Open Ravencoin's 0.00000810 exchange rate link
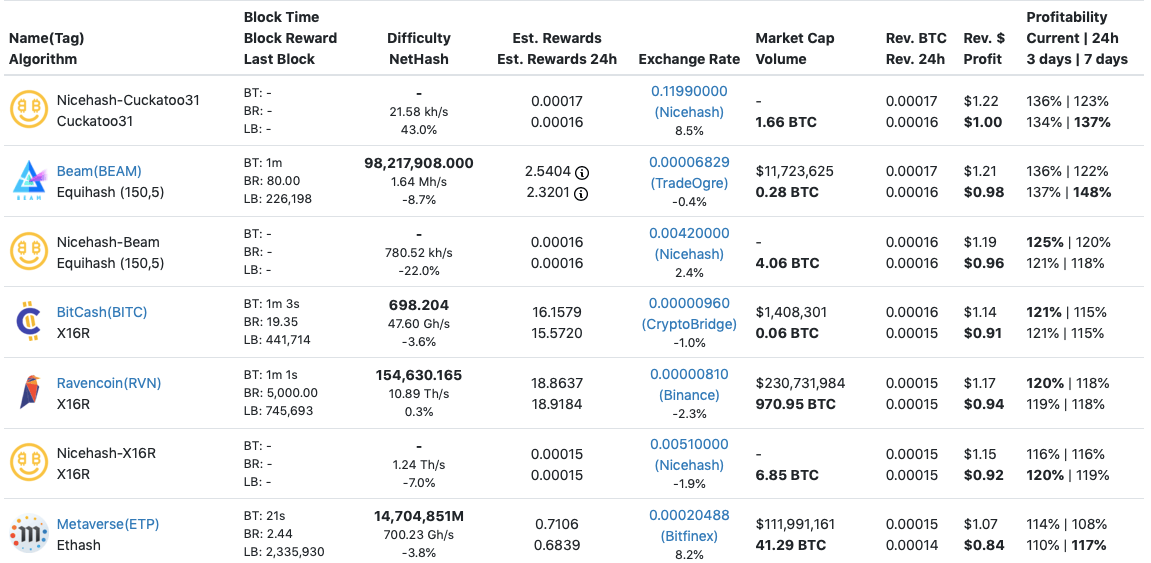Viewport: 1151px width, 563px height. (x=689, y=374)
